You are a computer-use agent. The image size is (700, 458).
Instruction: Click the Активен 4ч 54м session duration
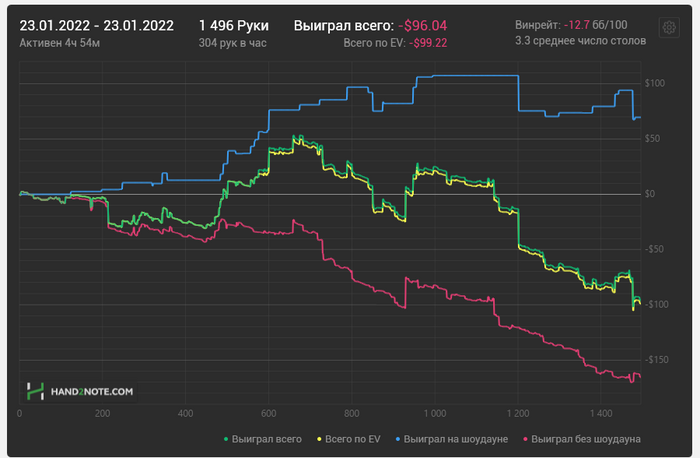click(x=63, y=43)
